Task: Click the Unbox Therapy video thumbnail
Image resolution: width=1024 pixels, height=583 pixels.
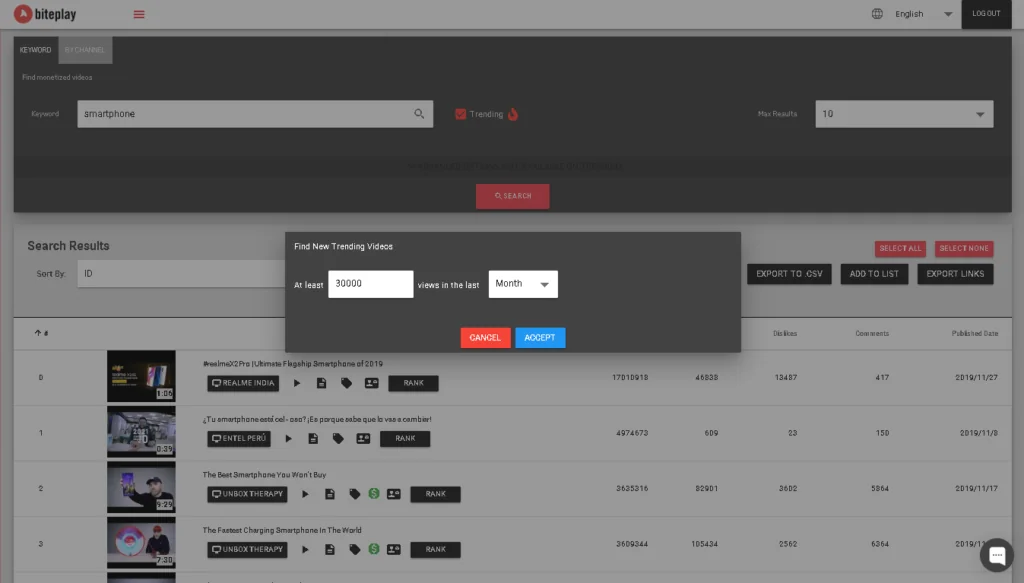Action: point(140,487)
